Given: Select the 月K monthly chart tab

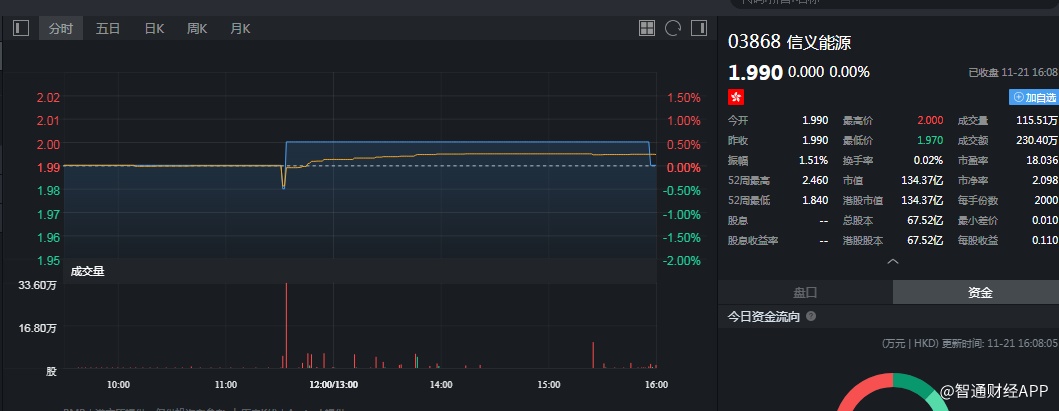Looking at the screenshot, I should [240, 29].
